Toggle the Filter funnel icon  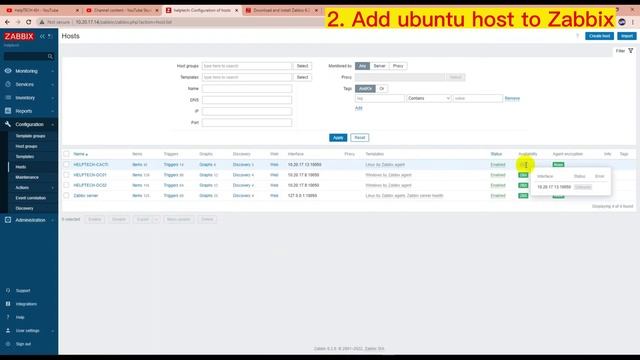click(631, 51)
